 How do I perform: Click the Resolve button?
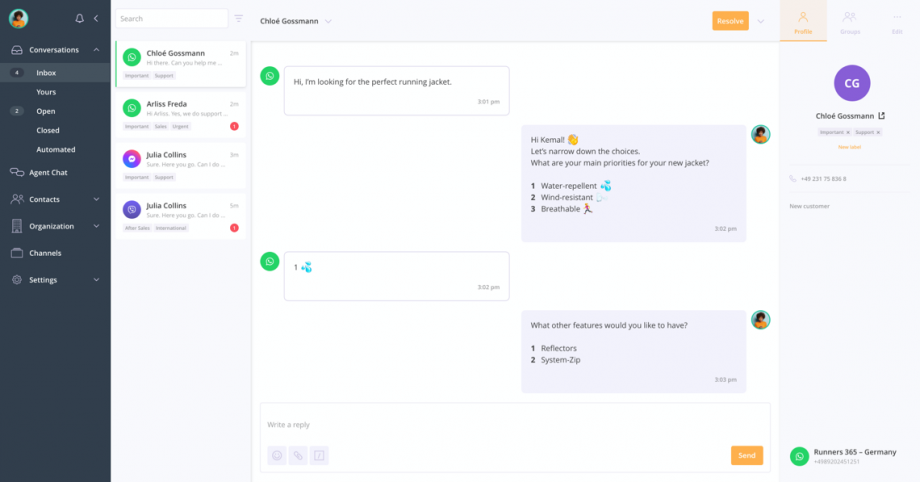point(730,21)
